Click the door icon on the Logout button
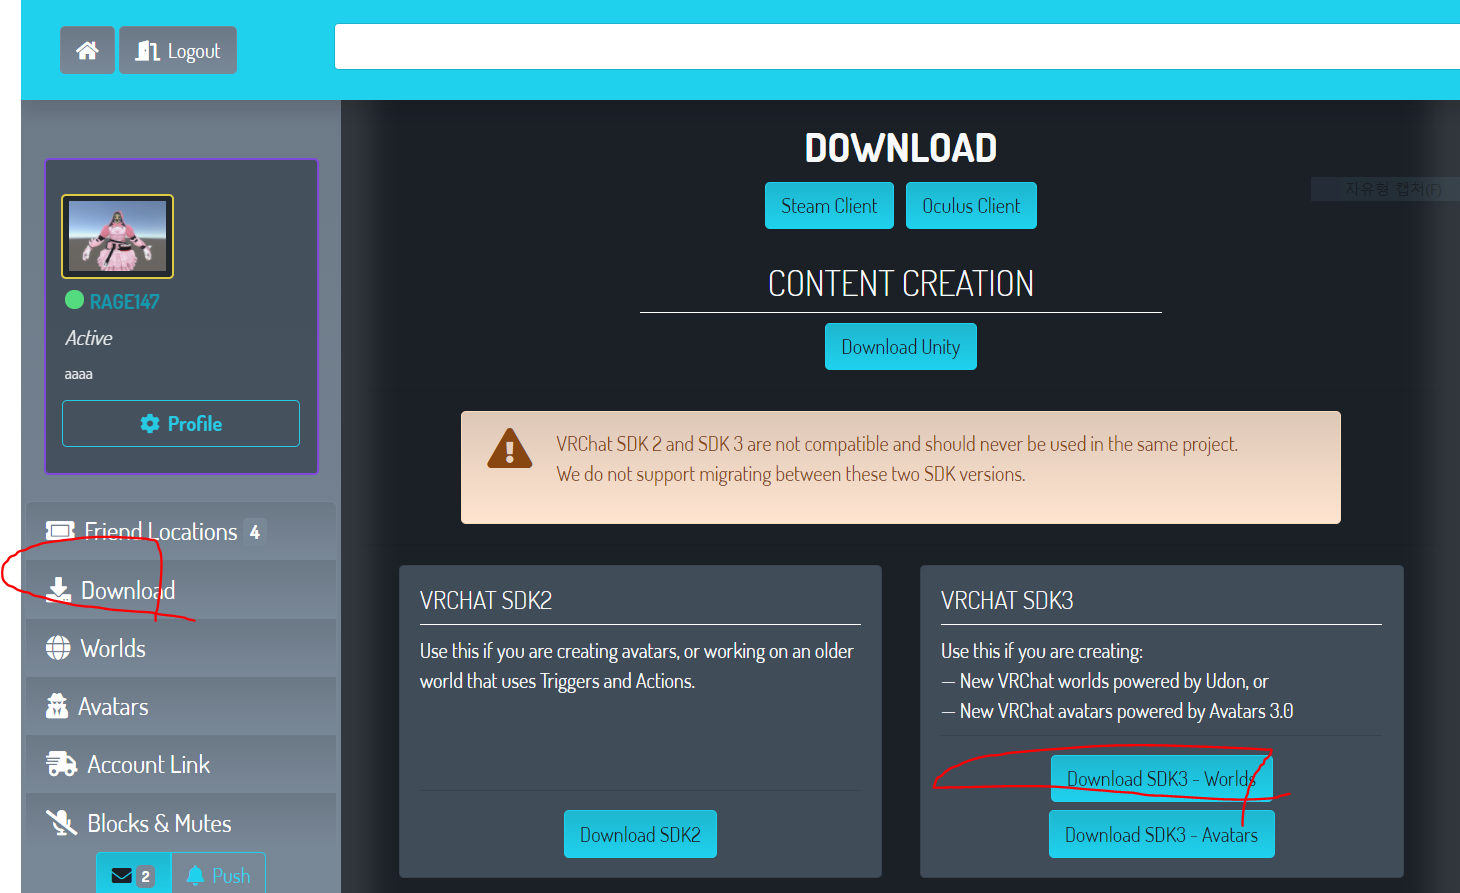The image size is (1460, 893). pyautogui.click(x=148, y=51)
